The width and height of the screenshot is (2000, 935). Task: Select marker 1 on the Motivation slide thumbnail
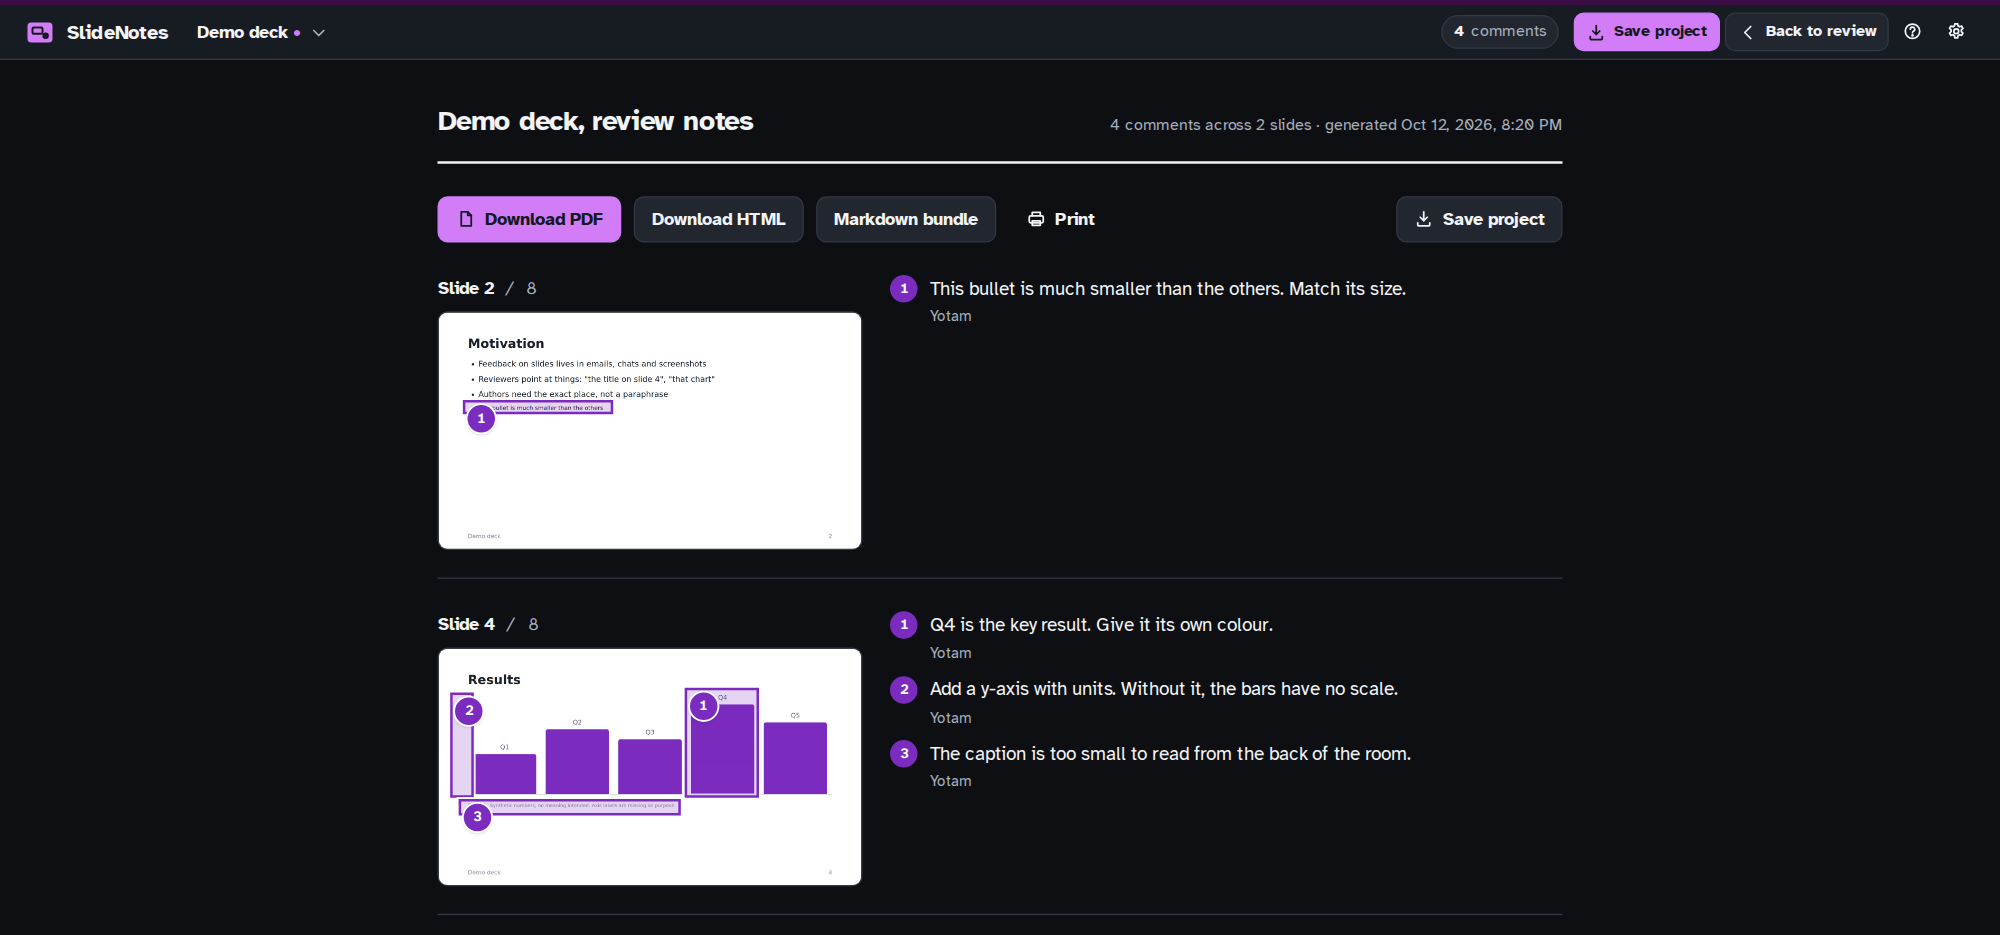[481, 419]
